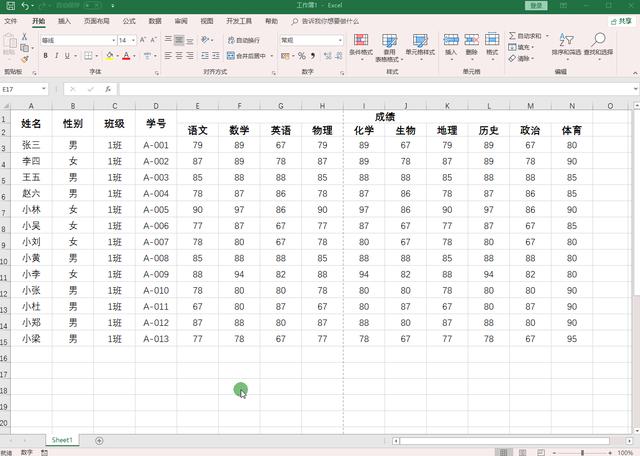Click the Copy icon in clipboard group
The width and height of the screenshot is (640, 456).
(x=24, y=48)
